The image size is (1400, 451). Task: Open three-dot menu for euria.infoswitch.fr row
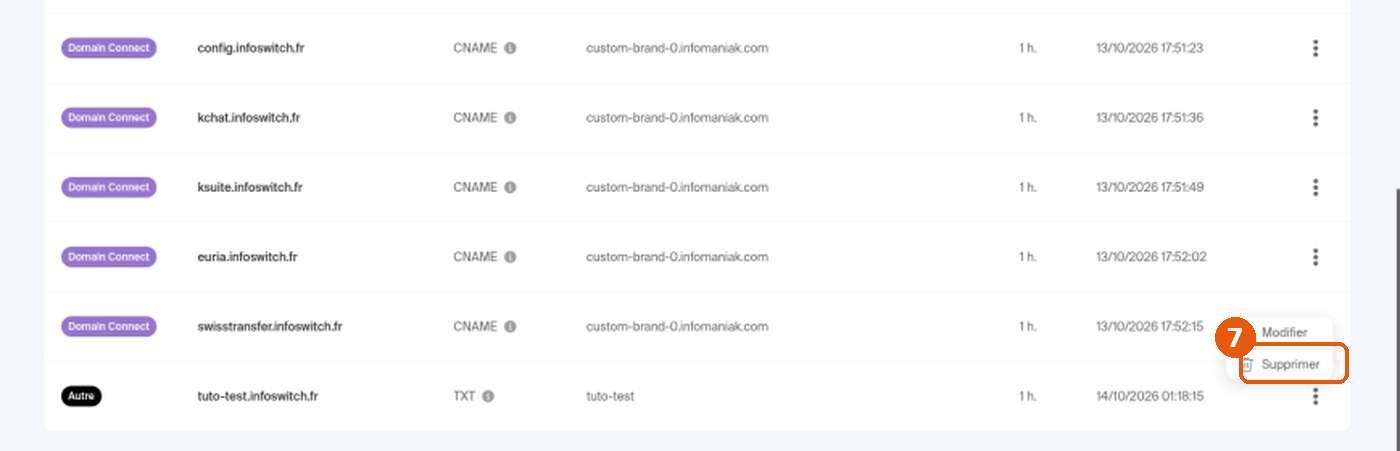1315,257
